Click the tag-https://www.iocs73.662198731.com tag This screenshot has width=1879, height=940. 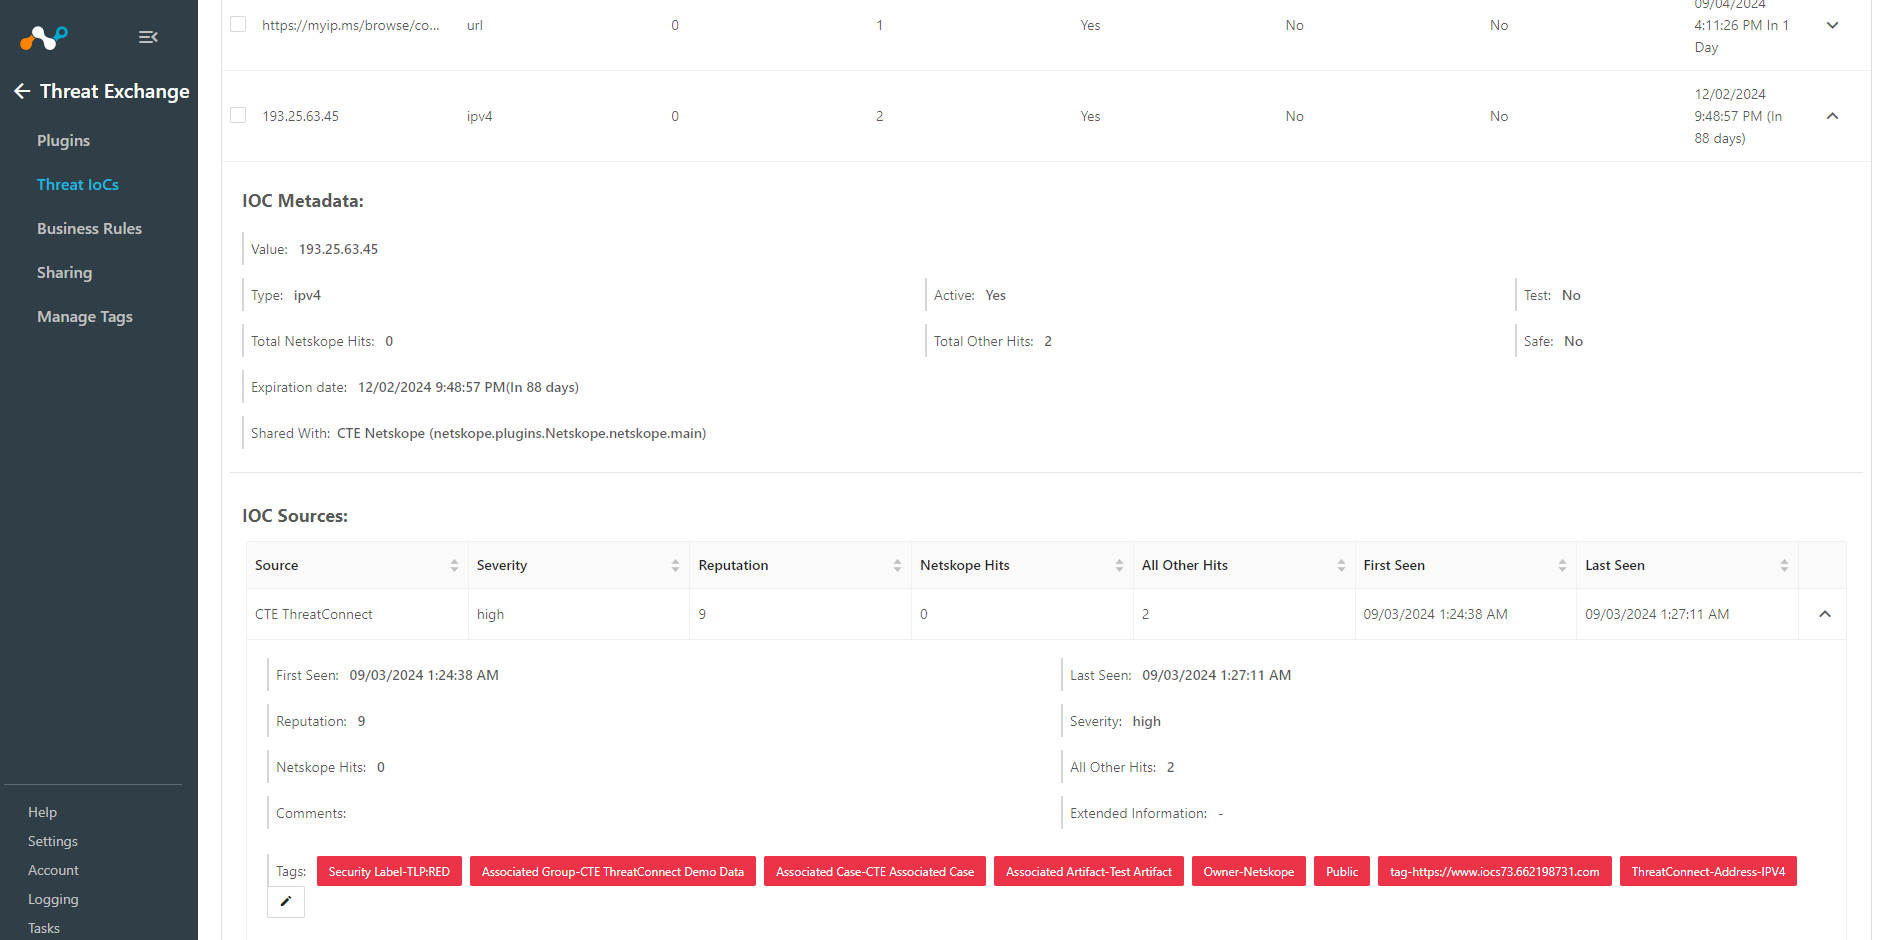tap(1495, 871)
